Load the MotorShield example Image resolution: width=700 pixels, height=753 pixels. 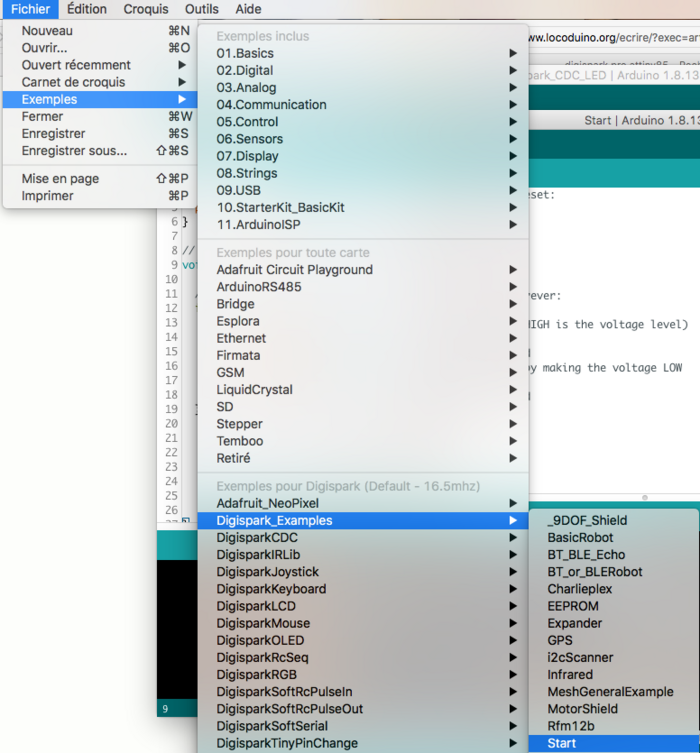614,709
